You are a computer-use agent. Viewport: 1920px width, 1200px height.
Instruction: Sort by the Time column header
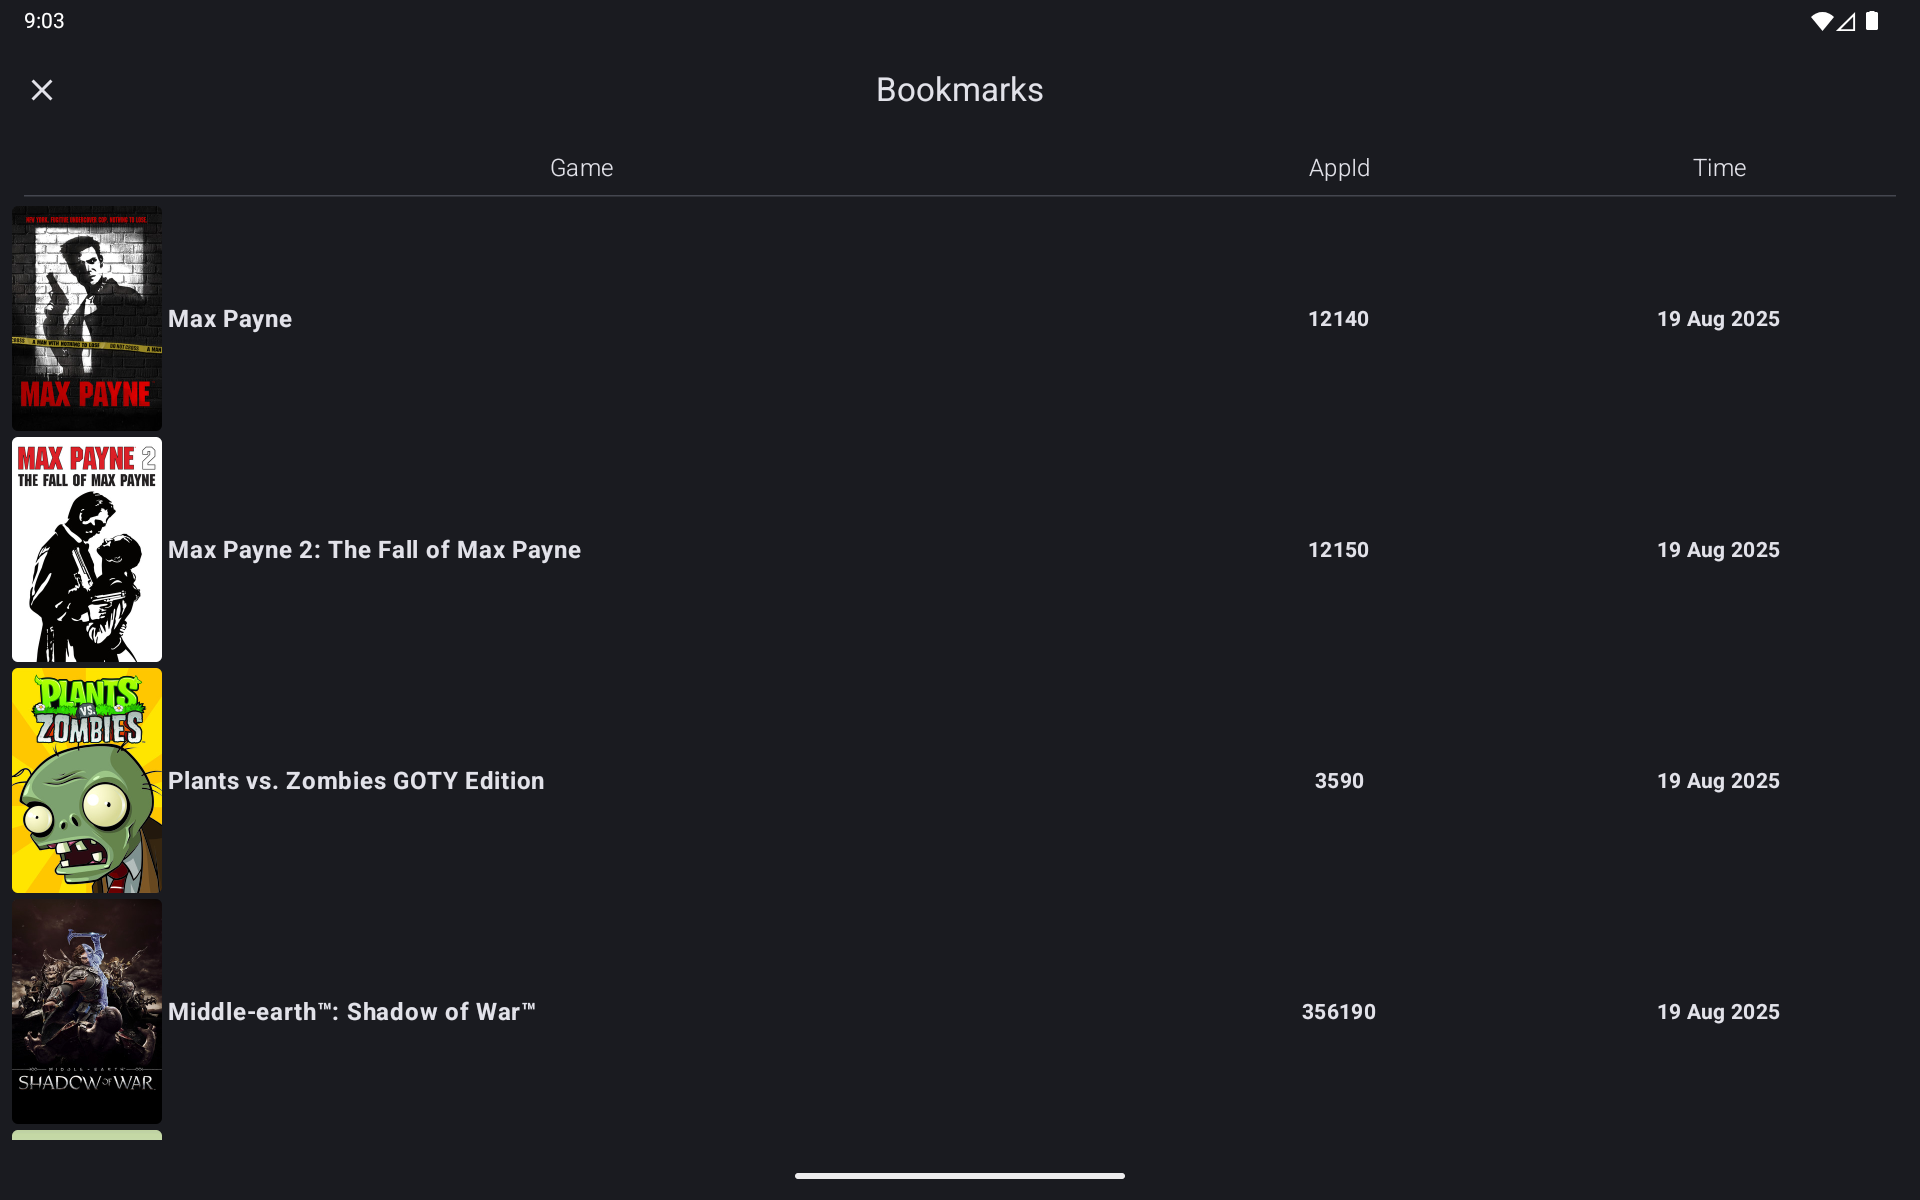pos(1719,168)
